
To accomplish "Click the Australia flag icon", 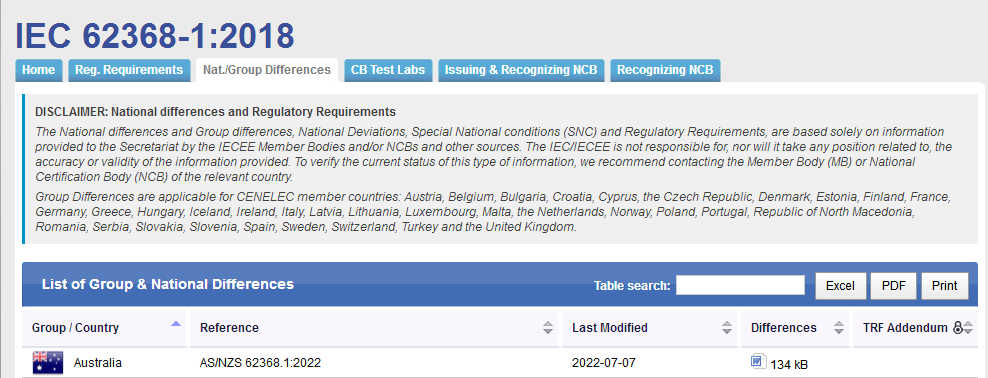I will pos(48,363).
